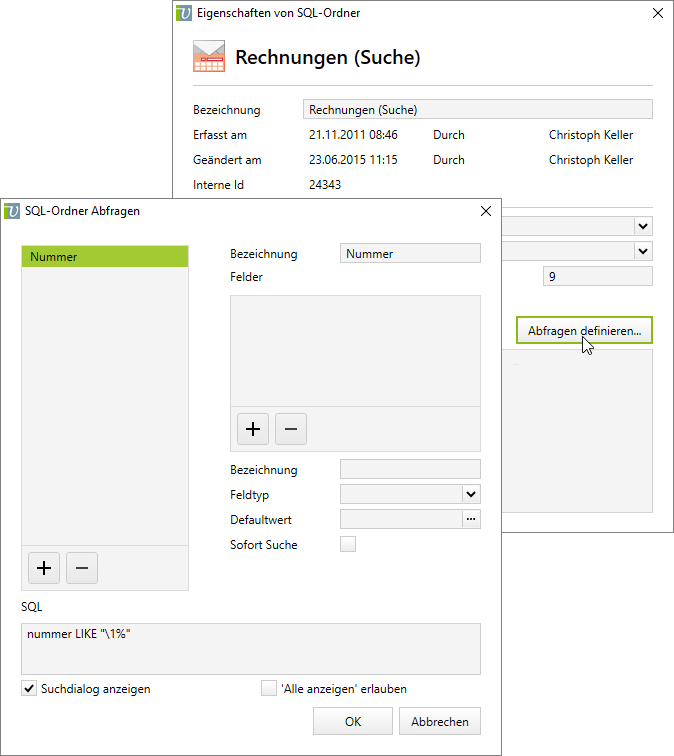Remove the selected query with the minus button under the list
674x756 pixels.
[82, 568]
